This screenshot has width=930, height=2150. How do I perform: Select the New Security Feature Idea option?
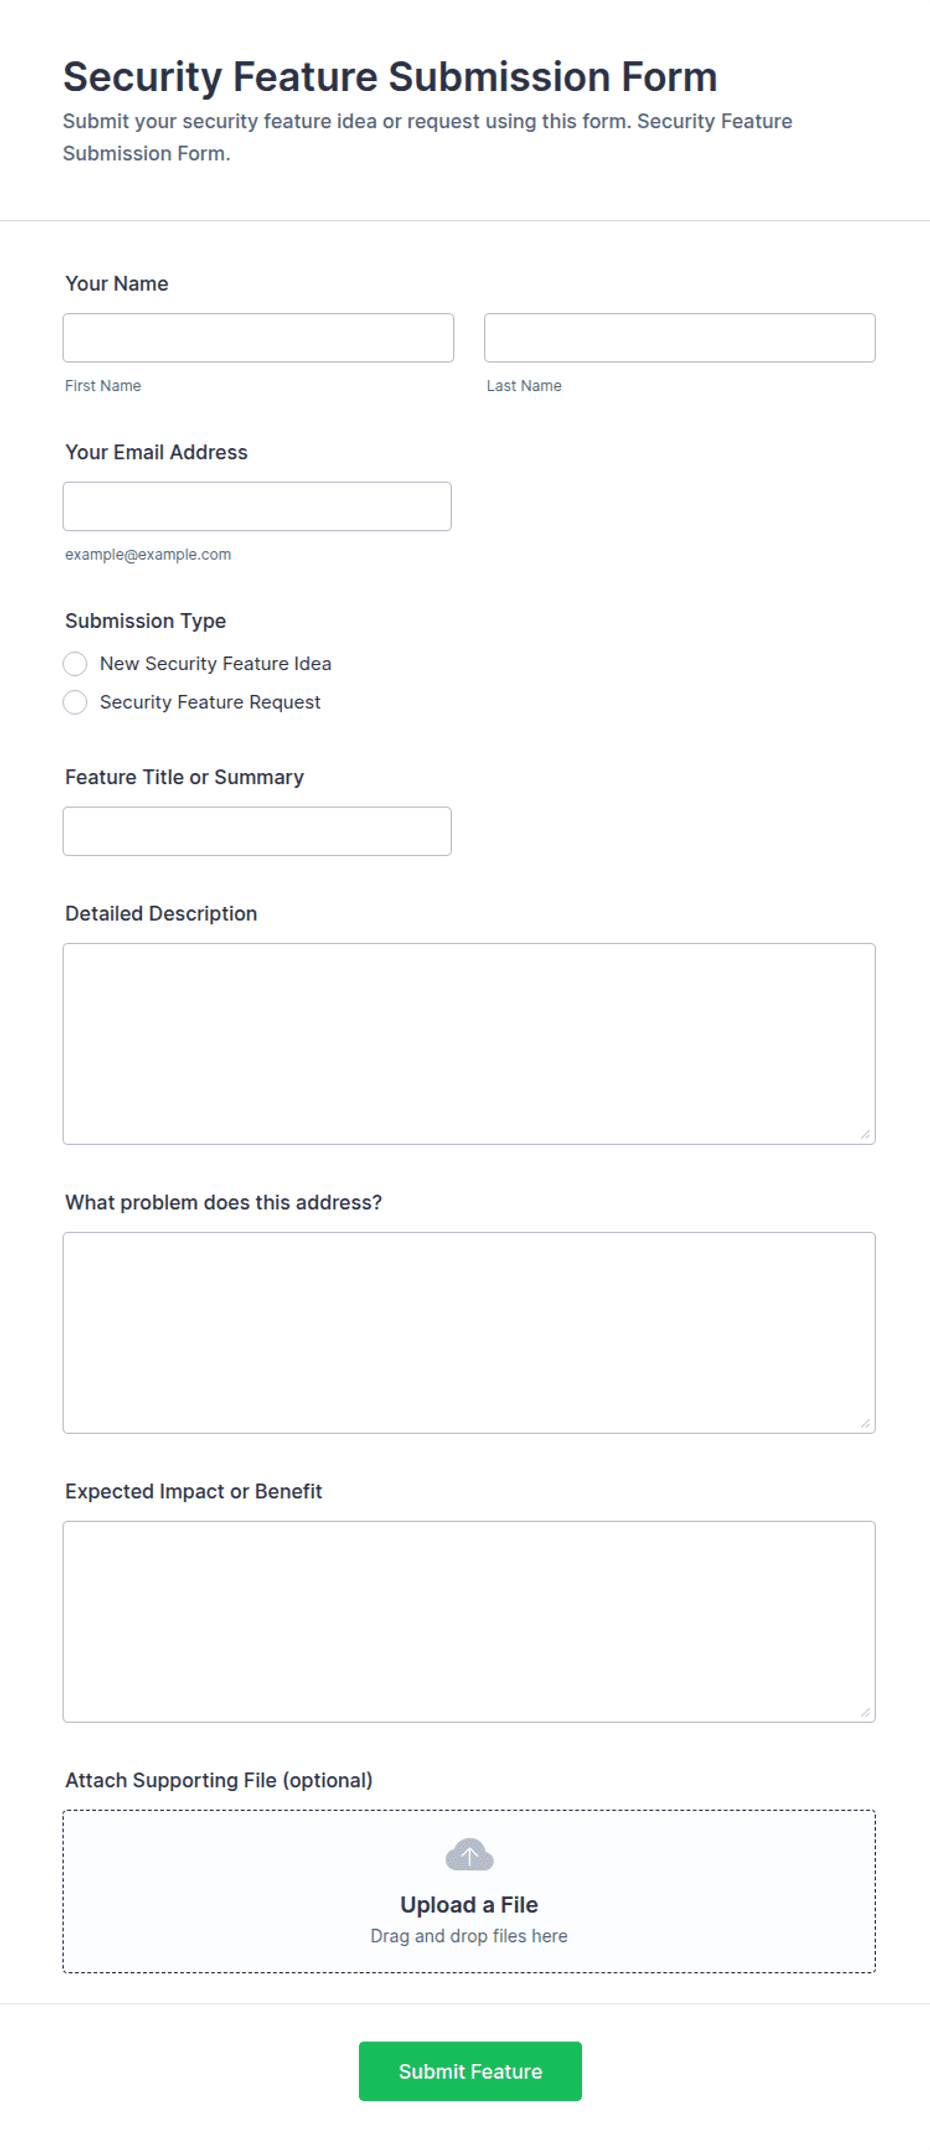75,664
